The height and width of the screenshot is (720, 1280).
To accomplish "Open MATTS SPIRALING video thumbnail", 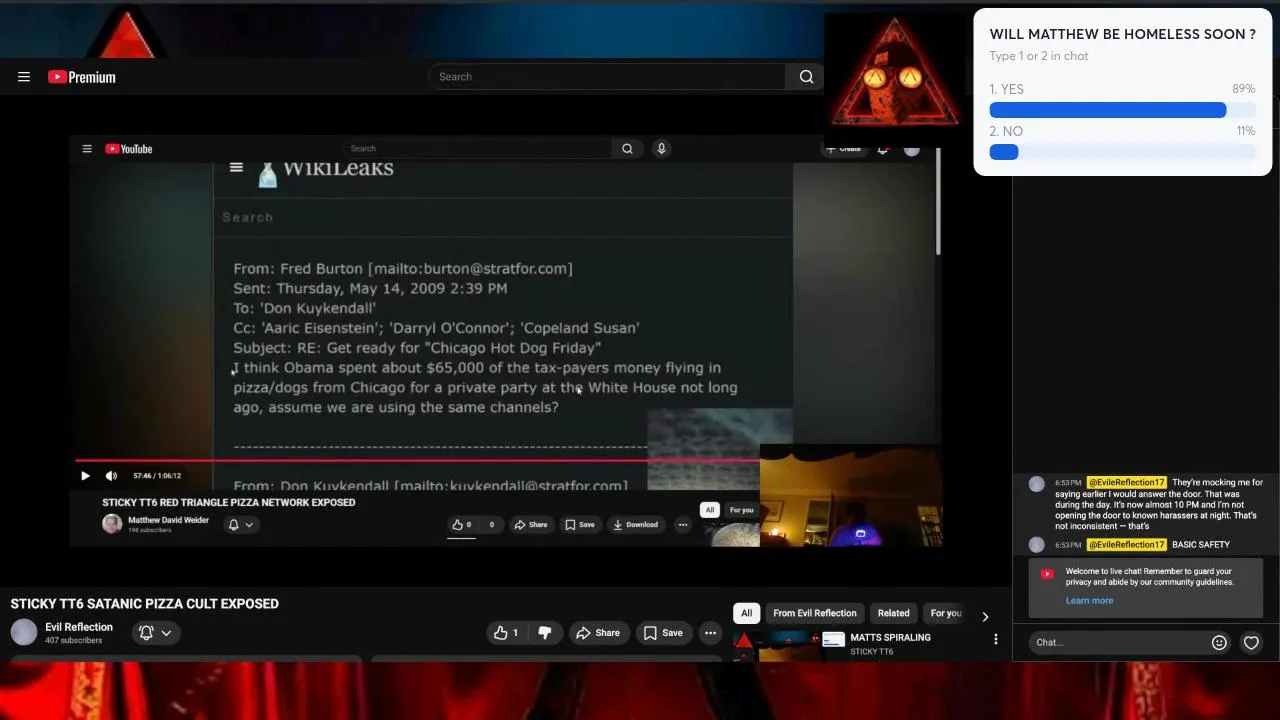I will click(x=790, y=645).
